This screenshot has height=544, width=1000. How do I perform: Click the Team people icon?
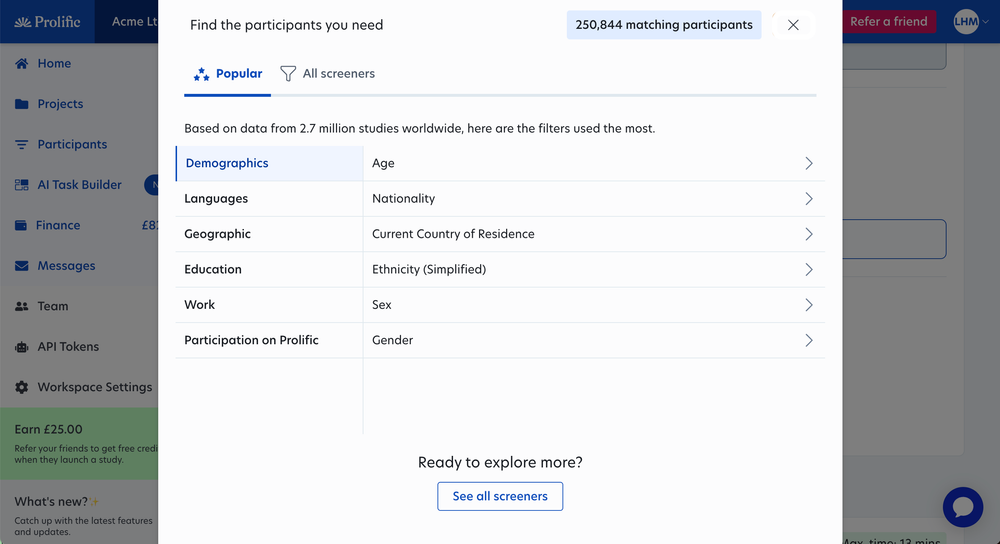pyautogui.click(x=22, y=306)
